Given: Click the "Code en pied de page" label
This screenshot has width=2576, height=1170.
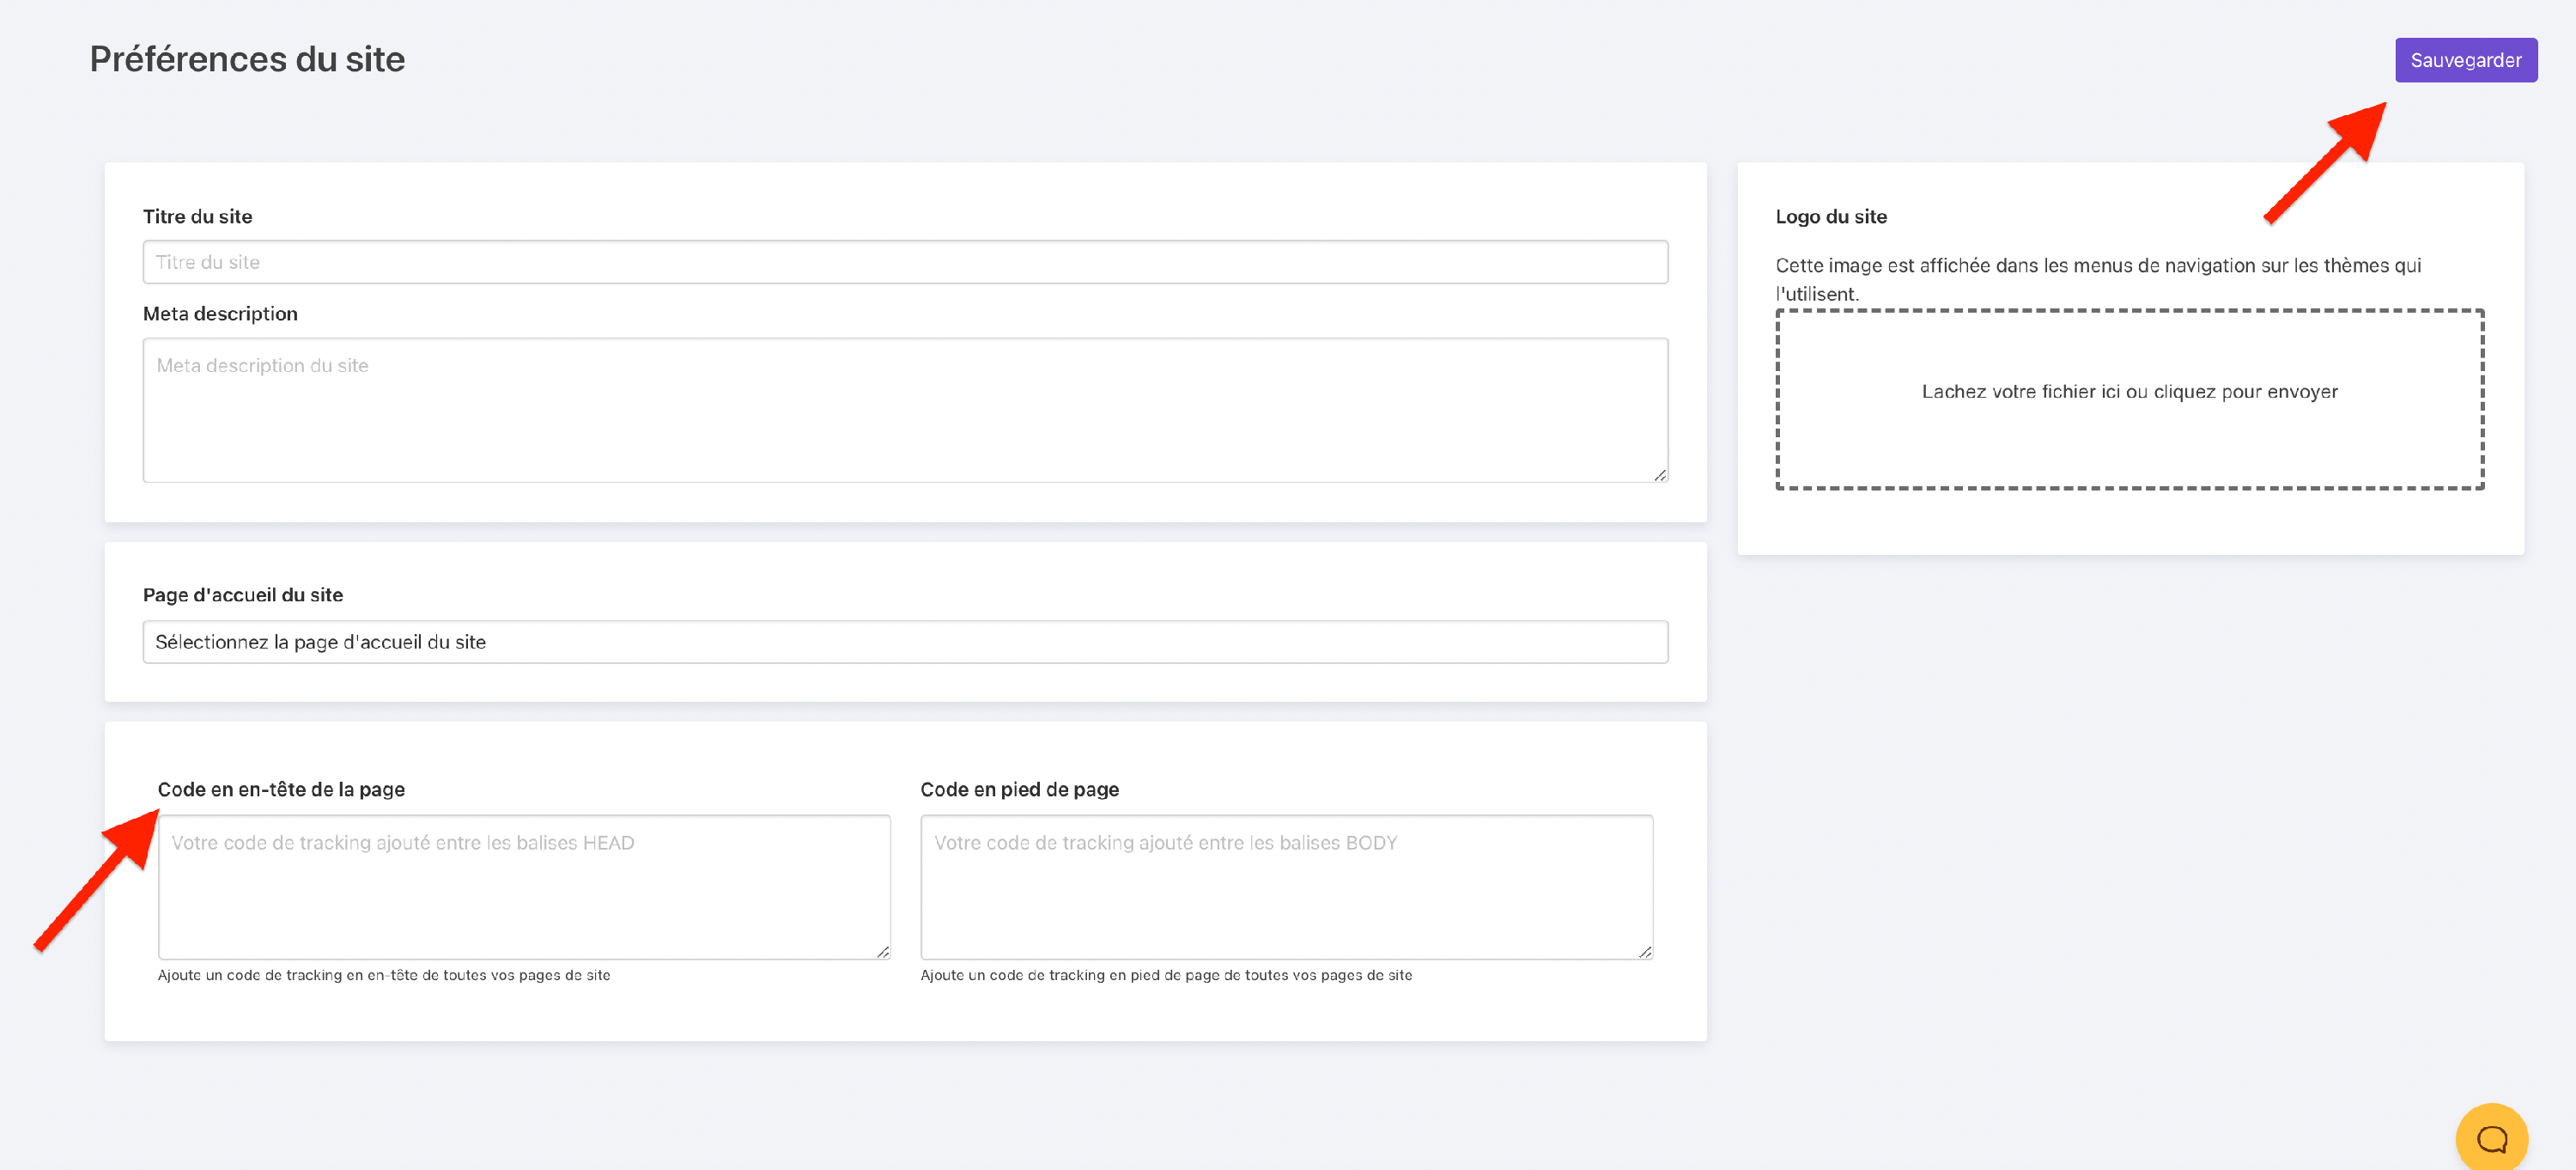Looking at the screenshot, I should click(x=1019, y=789).
